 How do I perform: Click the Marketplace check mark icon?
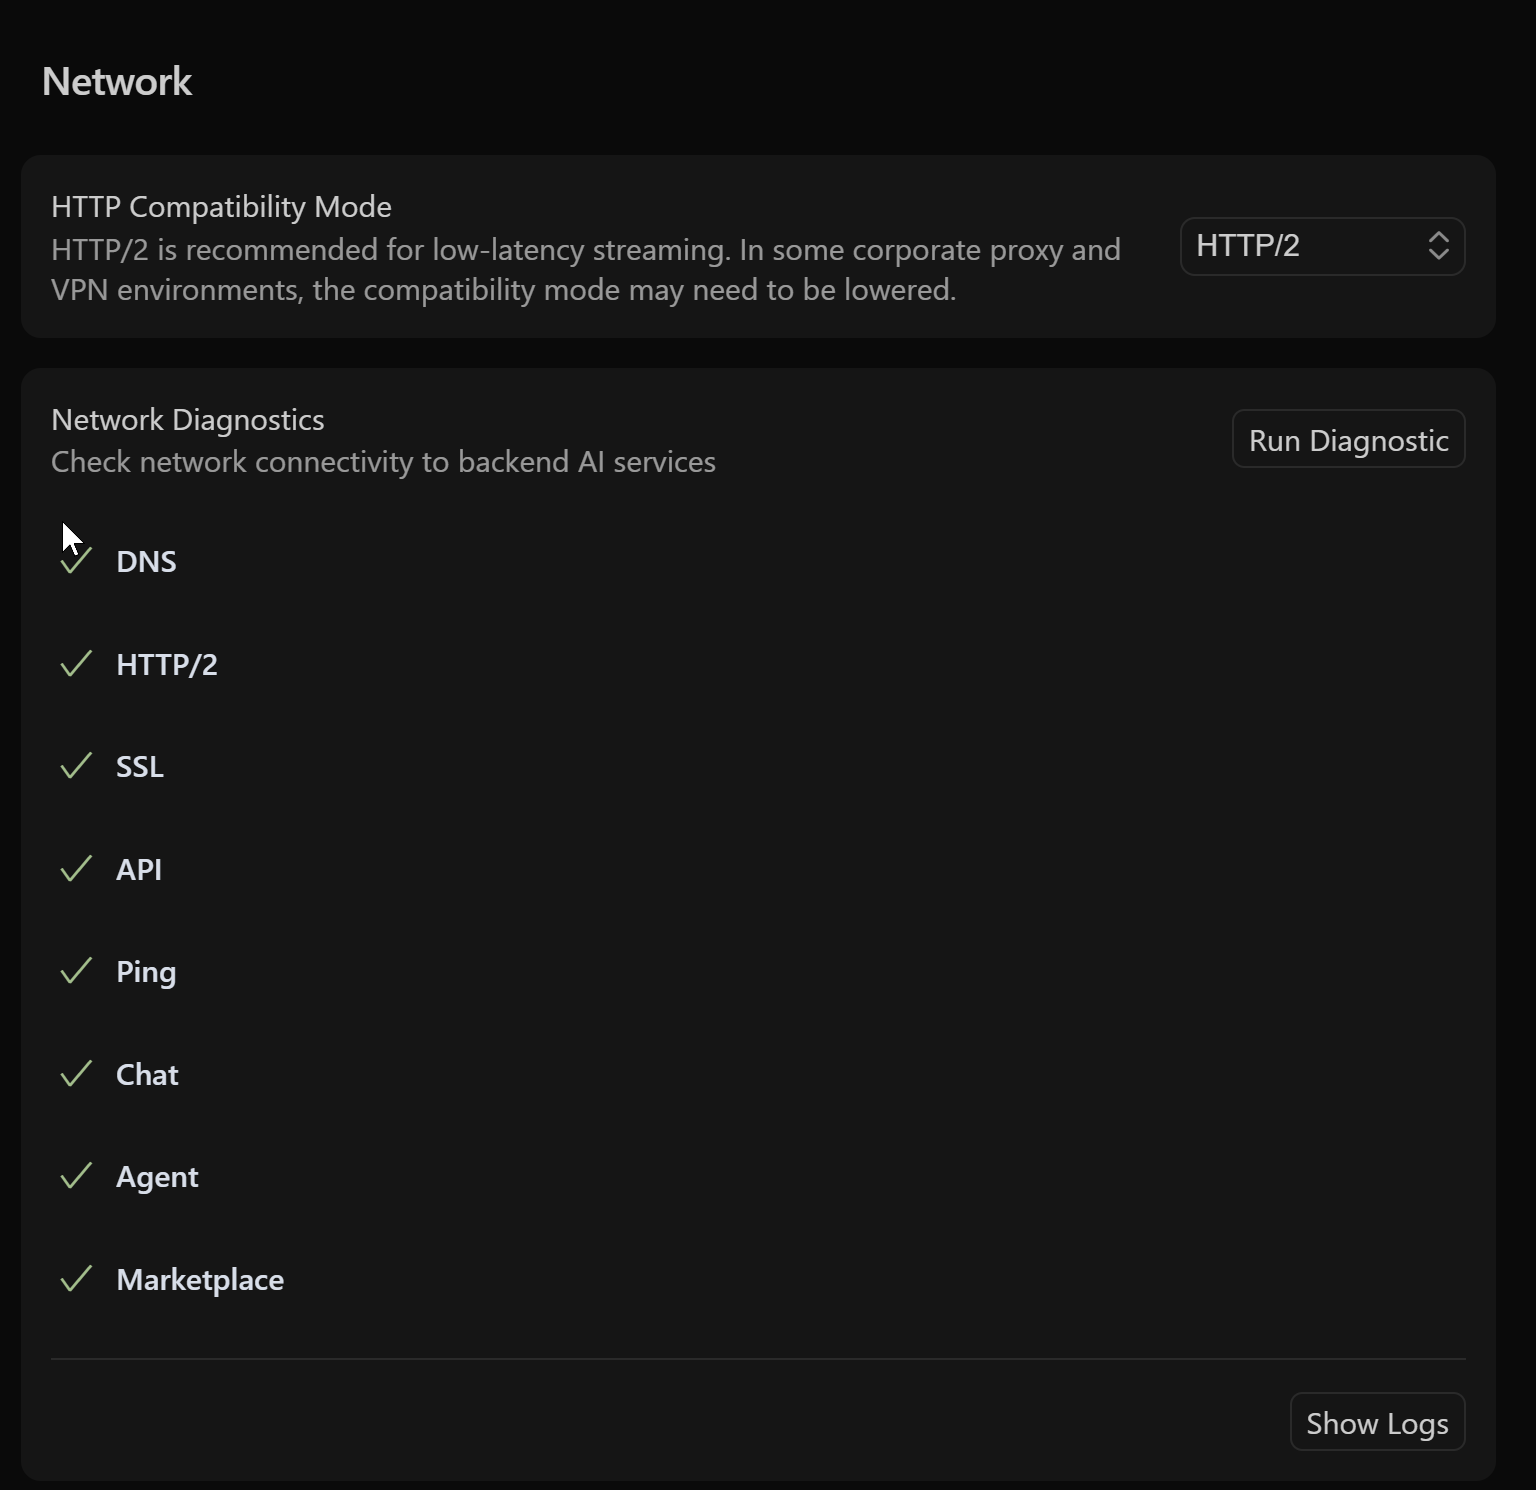pos(77,1279)
